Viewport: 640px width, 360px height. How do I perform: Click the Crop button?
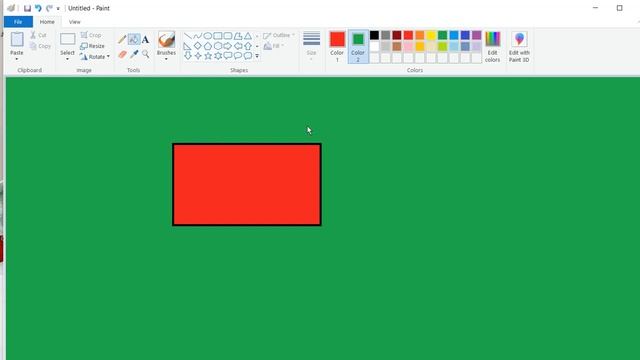[91, 36]
